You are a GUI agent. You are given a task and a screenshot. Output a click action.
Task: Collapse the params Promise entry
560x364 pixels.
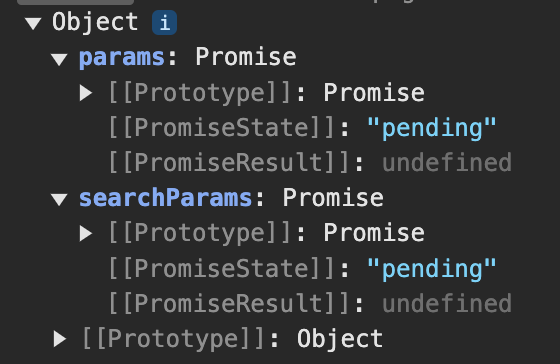[59, 59]
